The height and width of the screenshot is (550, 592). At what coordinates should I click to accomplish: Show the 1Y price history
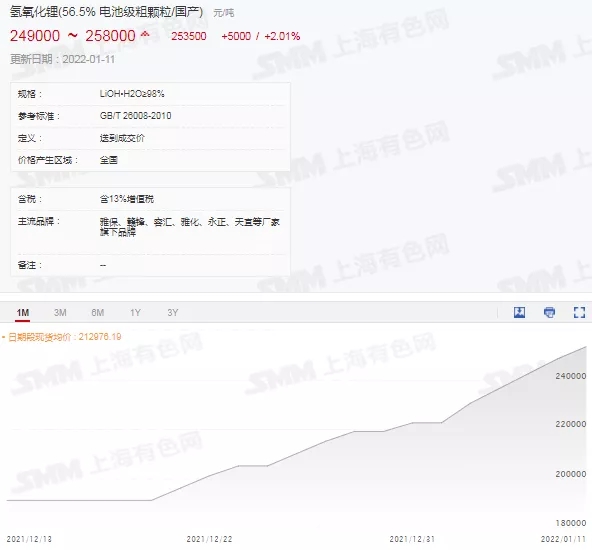click(135, 313)
